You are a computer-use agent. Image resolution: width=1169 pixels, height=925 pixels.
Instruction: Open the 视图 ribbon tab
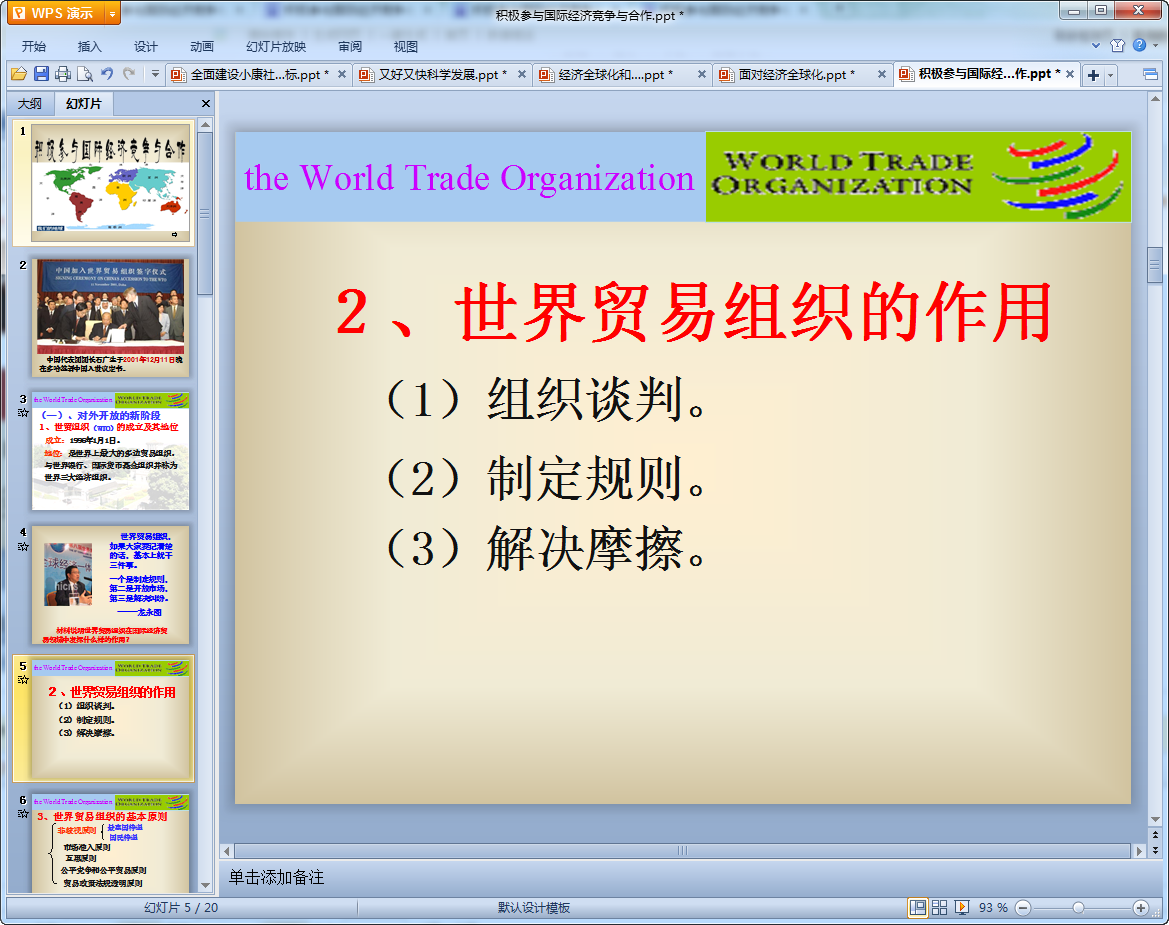pos(406,46)
